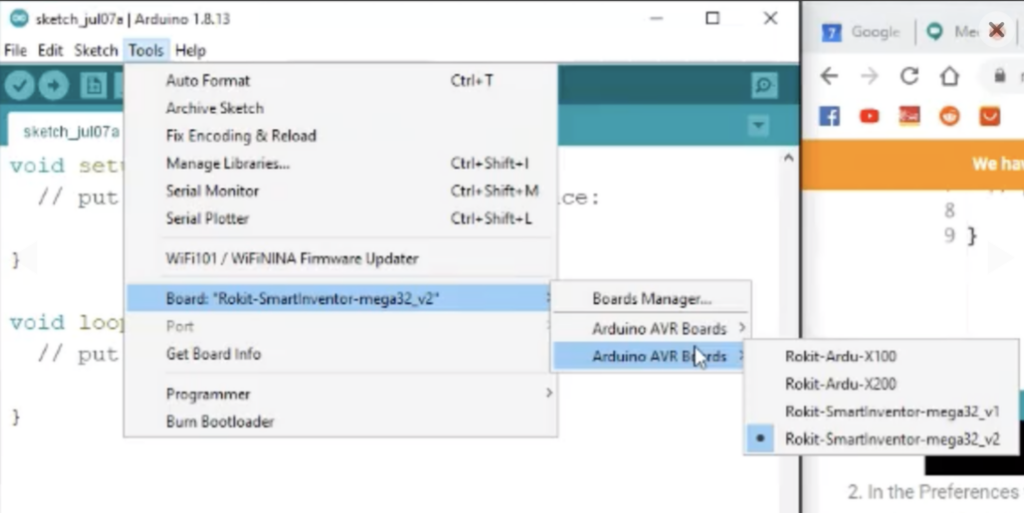Pick the Rokit-SmartInventor-mega32_v1 board
Image resolution: width=1024 pixels, height=513 pixels.
pos(892,411)
